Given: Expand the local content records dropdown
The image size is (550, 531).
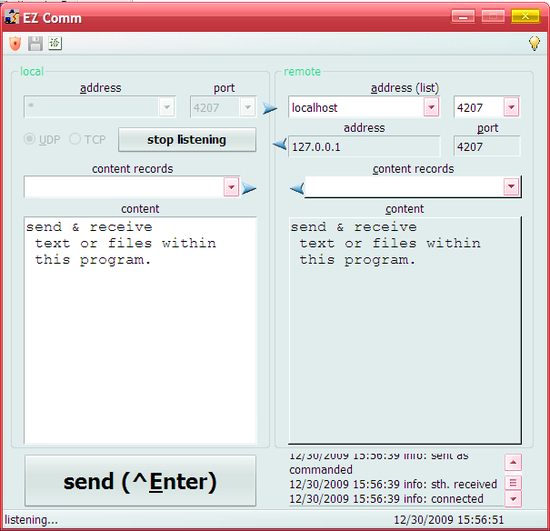Looking at the screenshot, I should [x=231, y=187].
